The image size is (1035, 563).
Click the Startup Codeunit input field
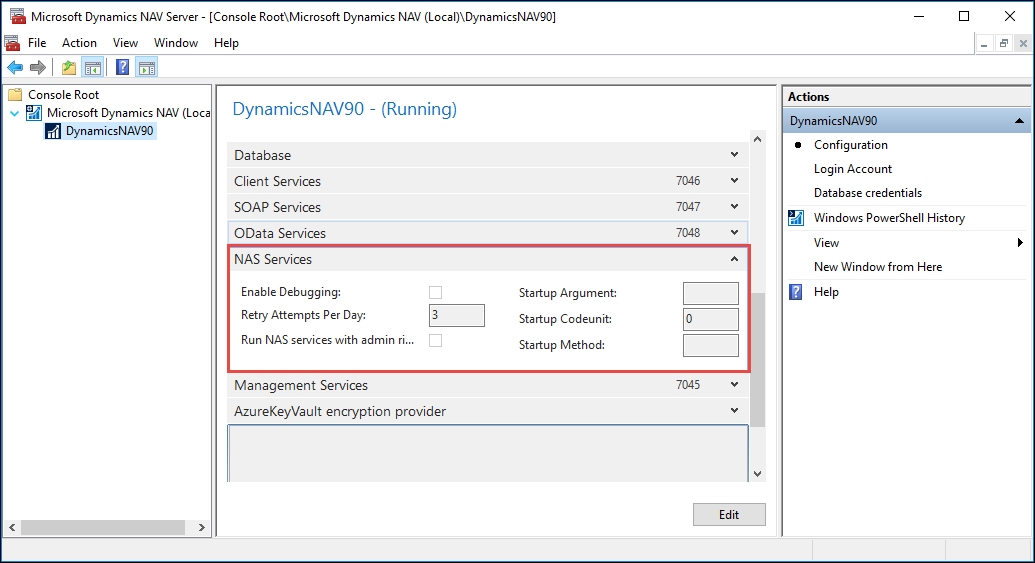pyautogui.click(x=710, y=319)
